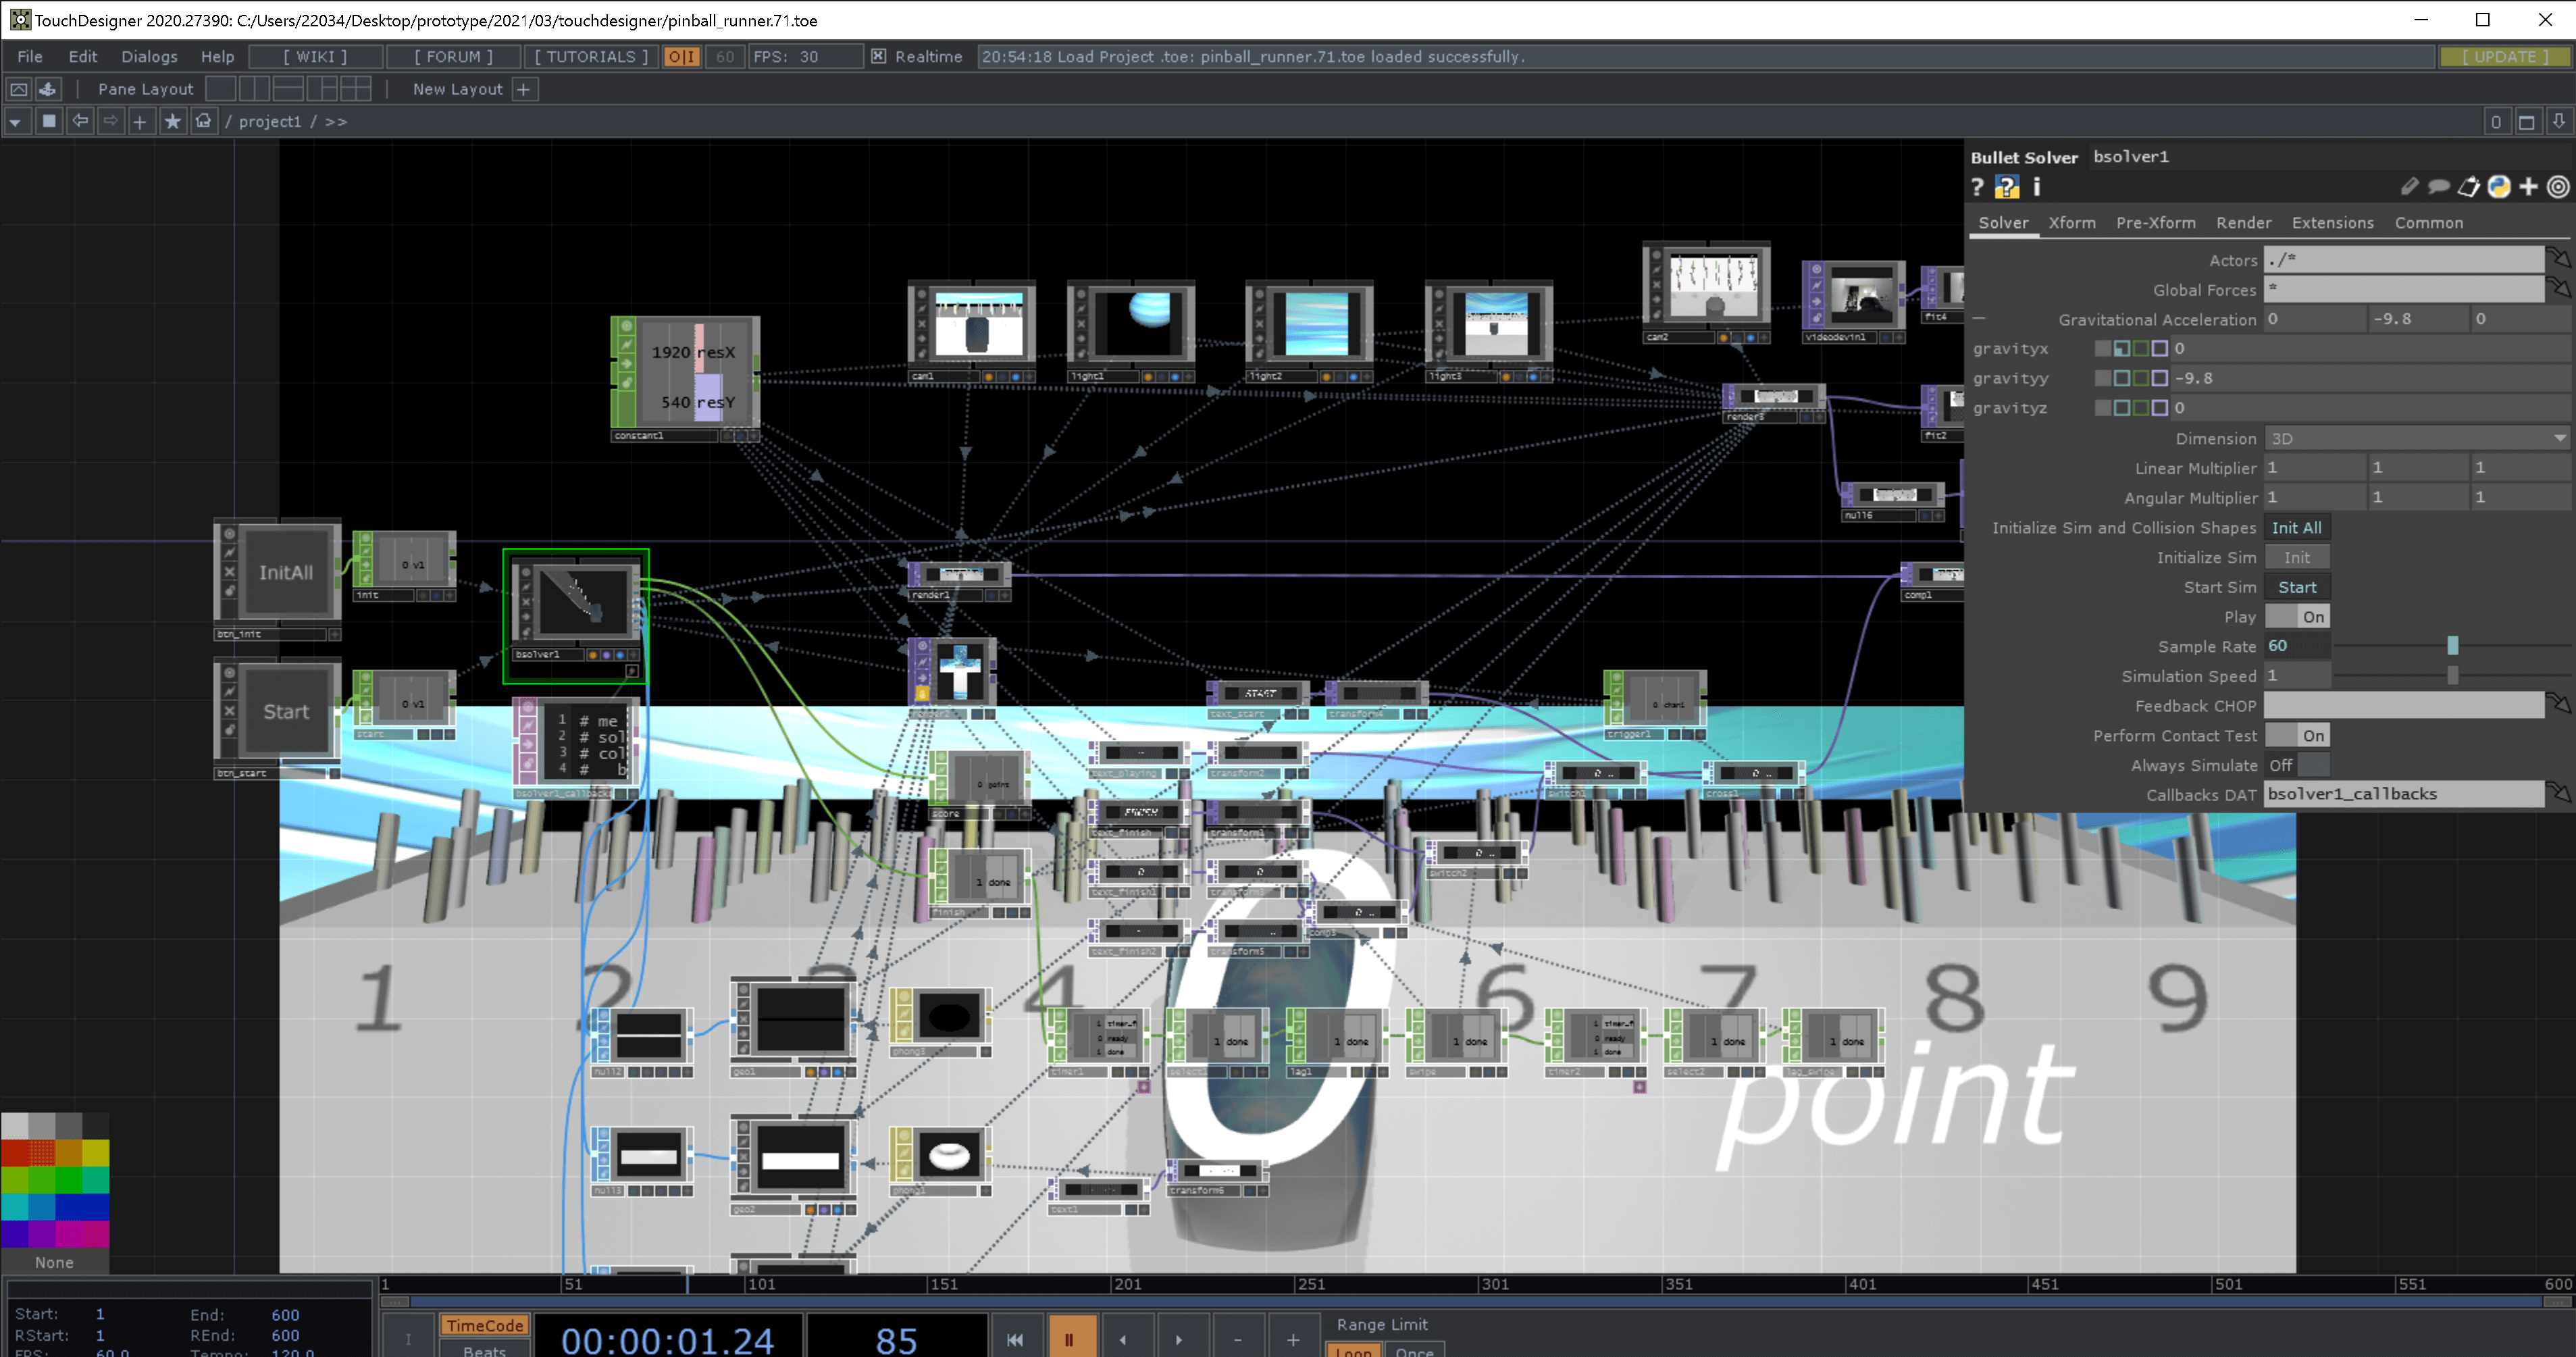Image resolution: width=2576 pixels, height=1357 pixels.
Task: Select the four-pane grid layout icon
Action: coord(355,89)
